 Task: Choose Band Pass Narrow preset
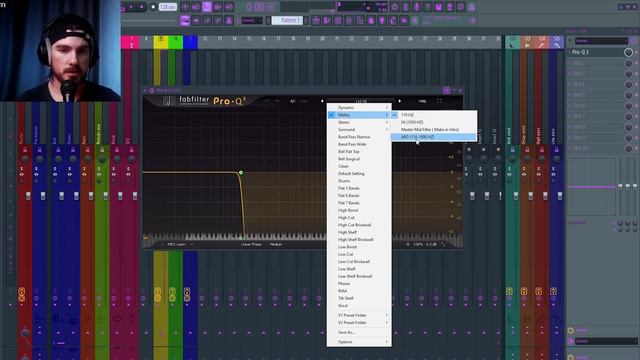(x=359, y=137)
